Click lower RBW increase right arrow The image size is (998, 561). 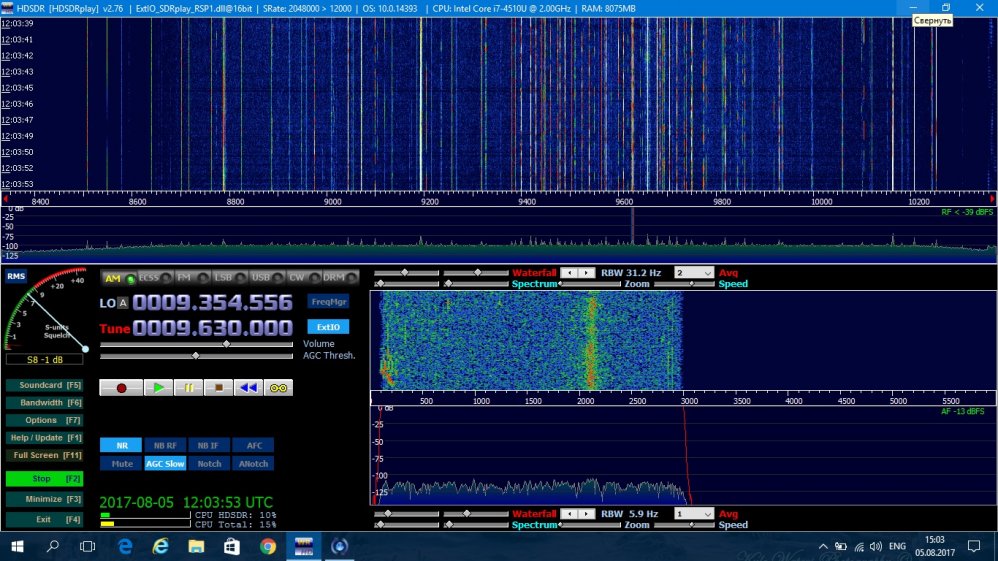click(x=586, y=514)
